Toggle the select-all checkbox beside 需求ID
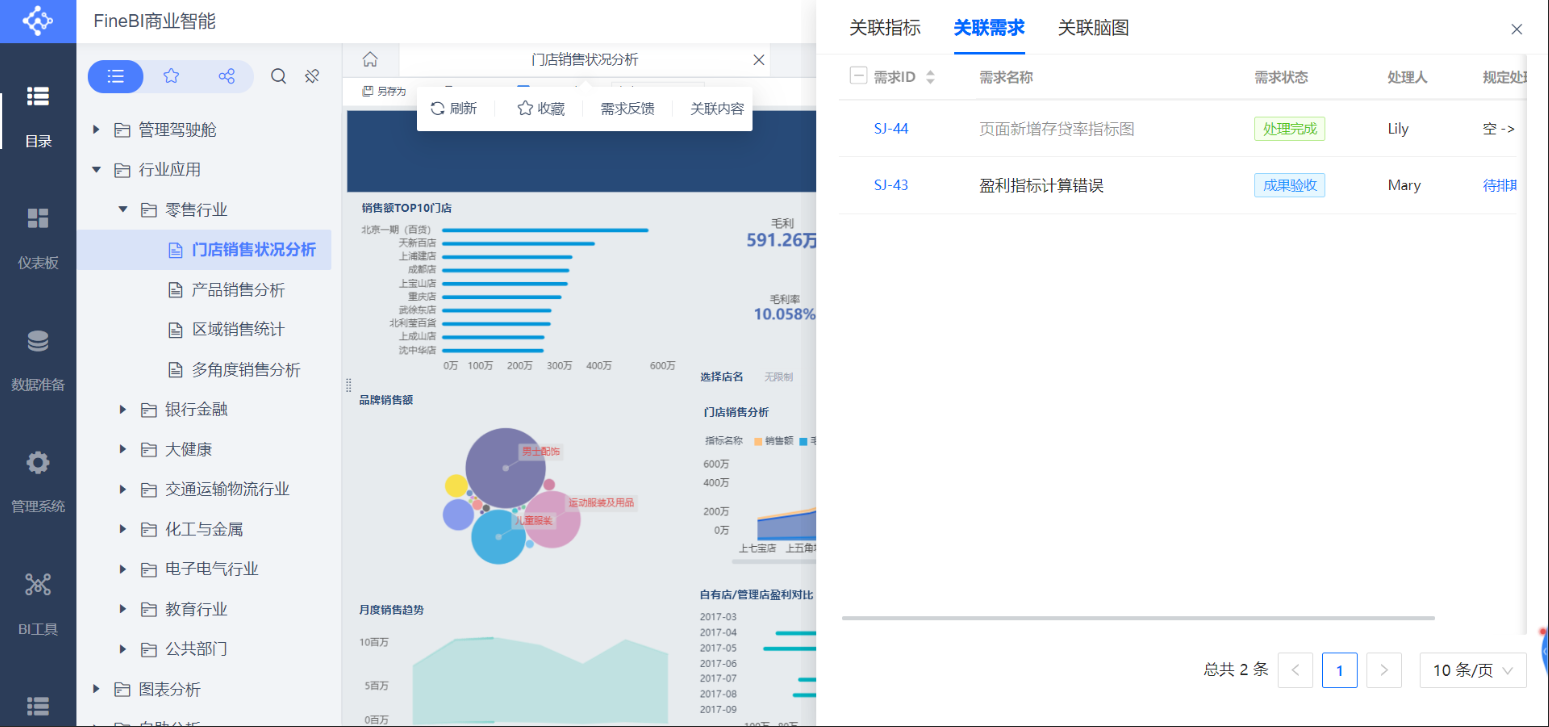 pos(858,75)
